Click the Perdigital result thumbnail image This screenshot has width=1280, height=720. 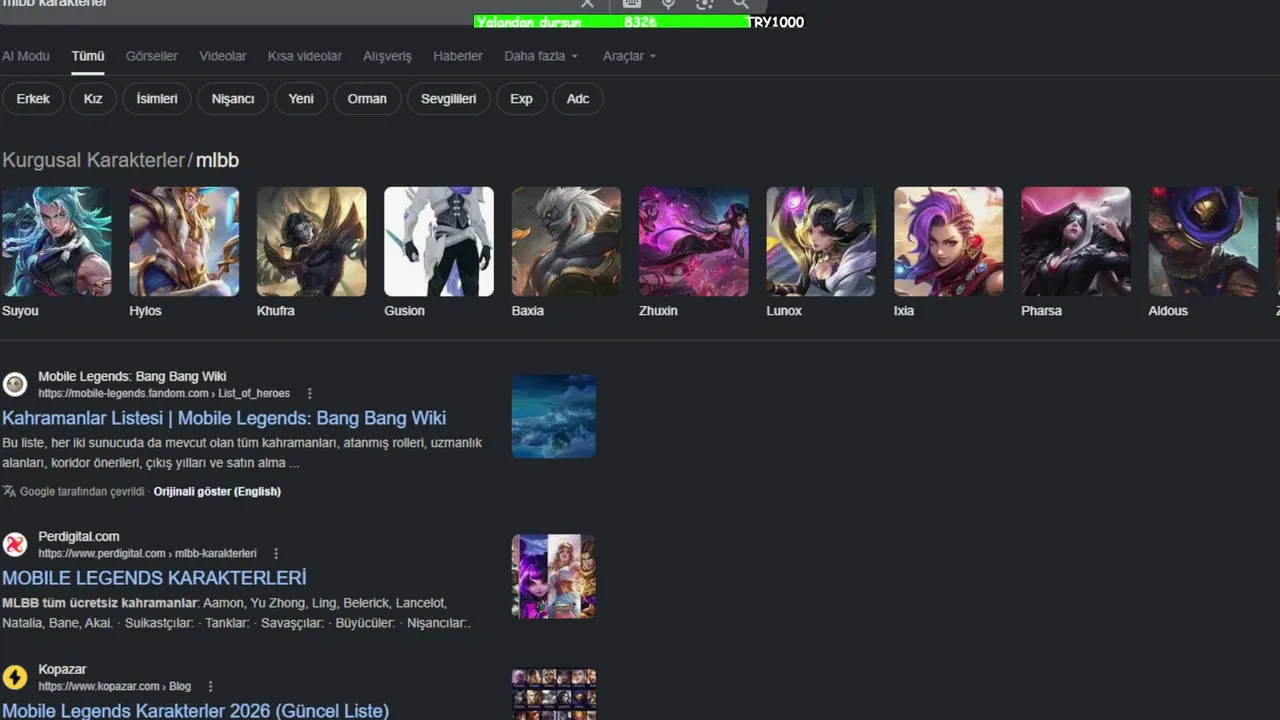554,576
